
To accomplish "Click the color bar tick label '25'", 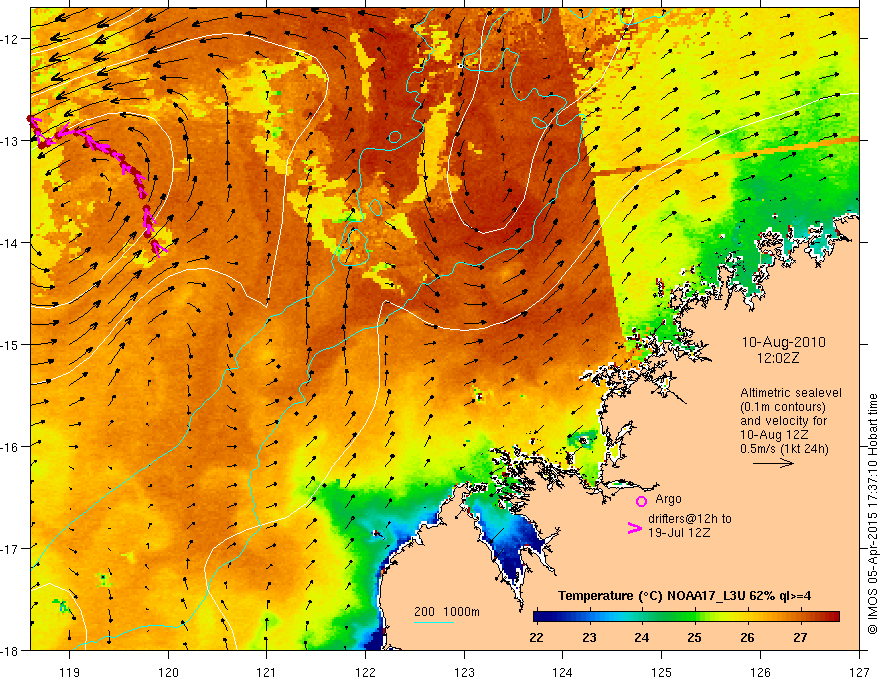I will click(x=694, y=637).
